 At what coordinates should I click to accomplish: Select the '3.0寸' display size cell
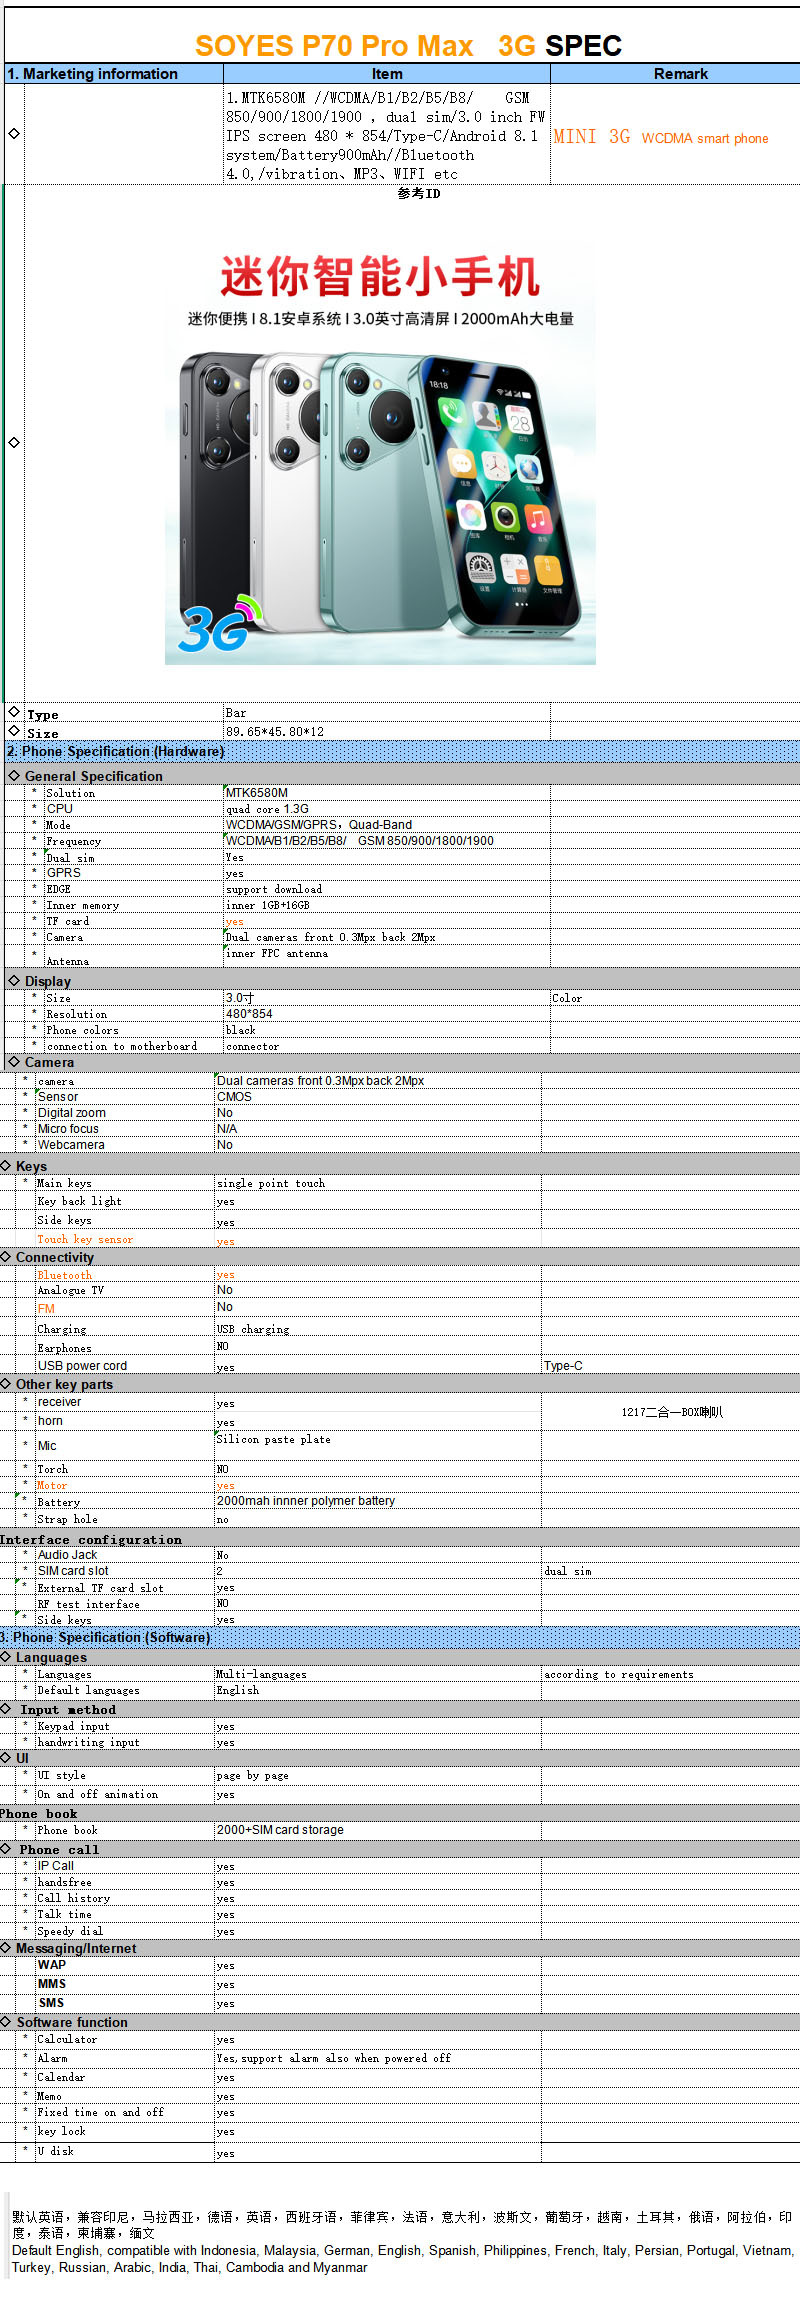tap(387, 998)
